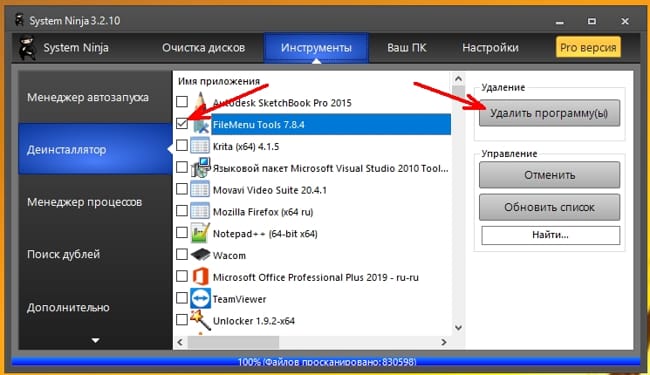Enable the Visual Studio 2010 language pack checkbox
This screenshot has height=375, width=650.
(182, 167)
